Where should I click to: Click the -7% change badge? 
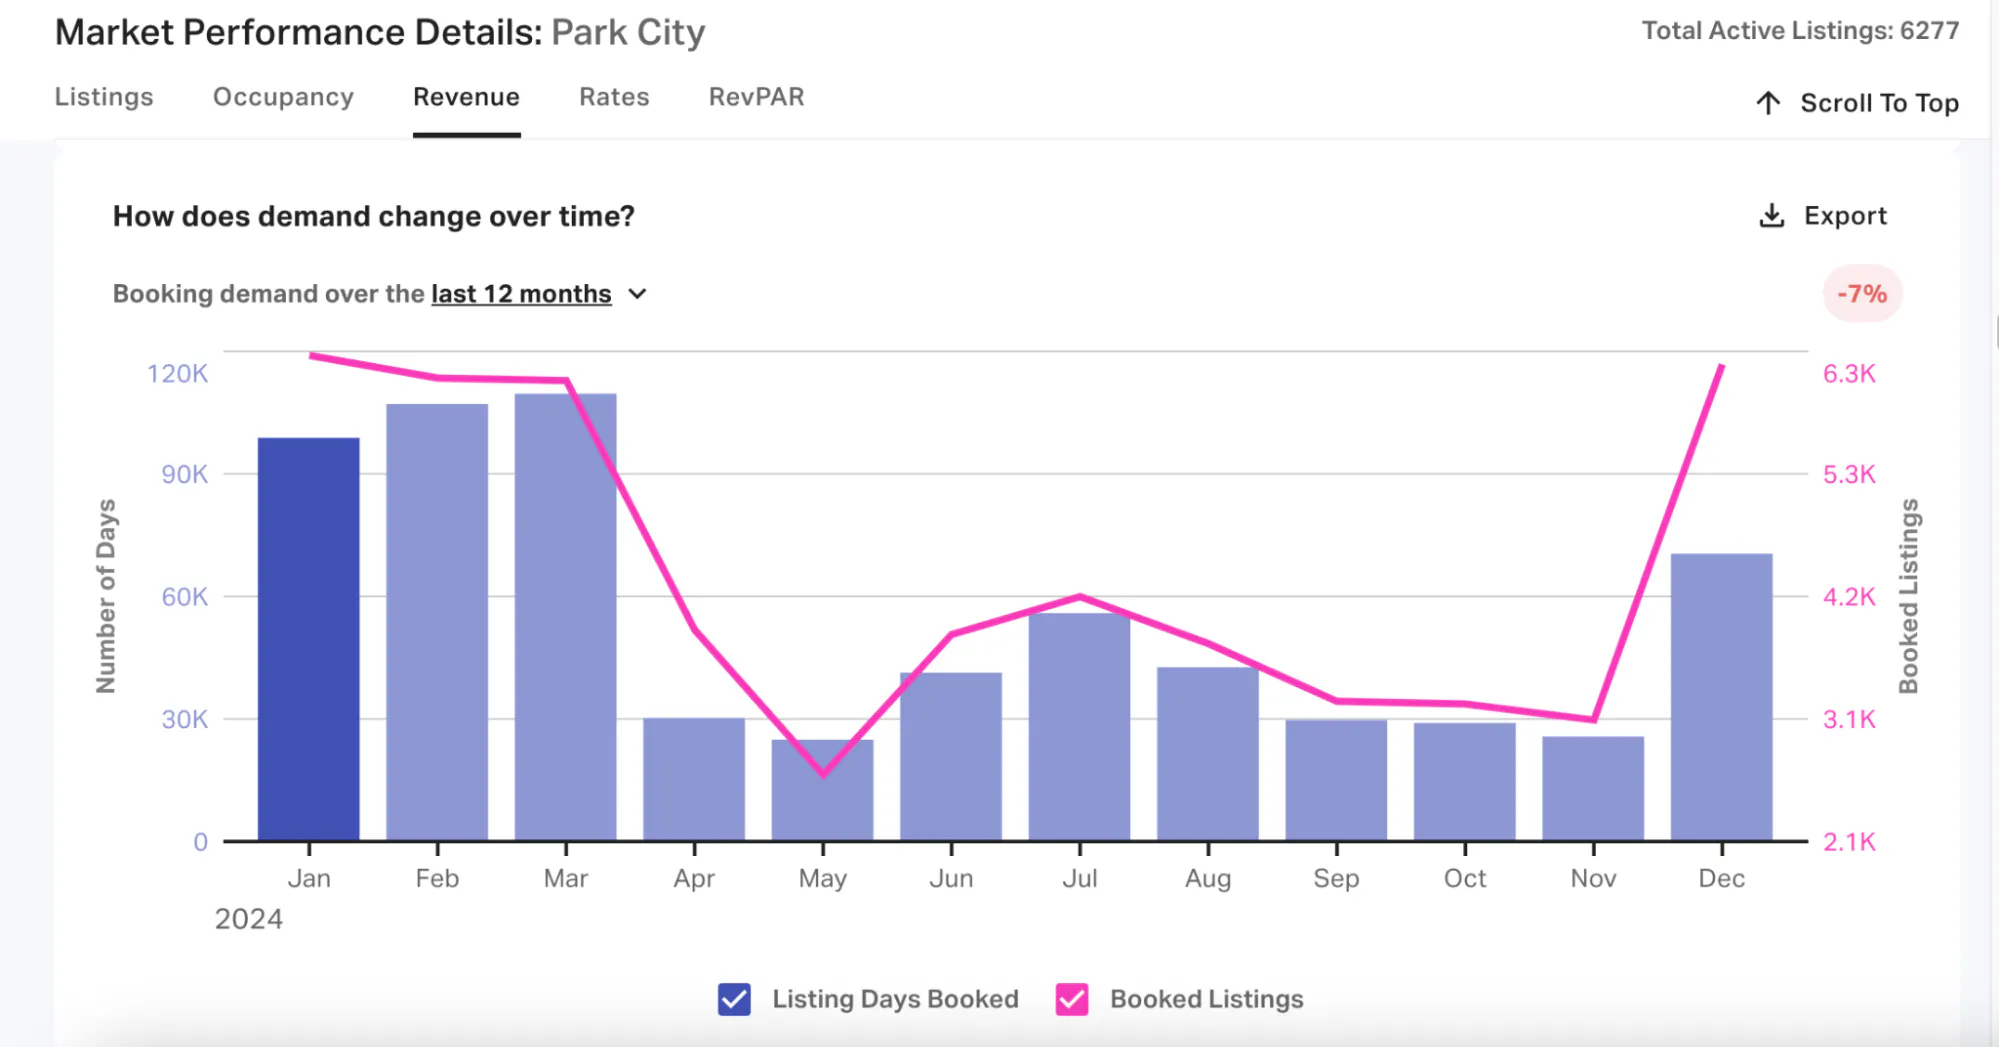1862,294
